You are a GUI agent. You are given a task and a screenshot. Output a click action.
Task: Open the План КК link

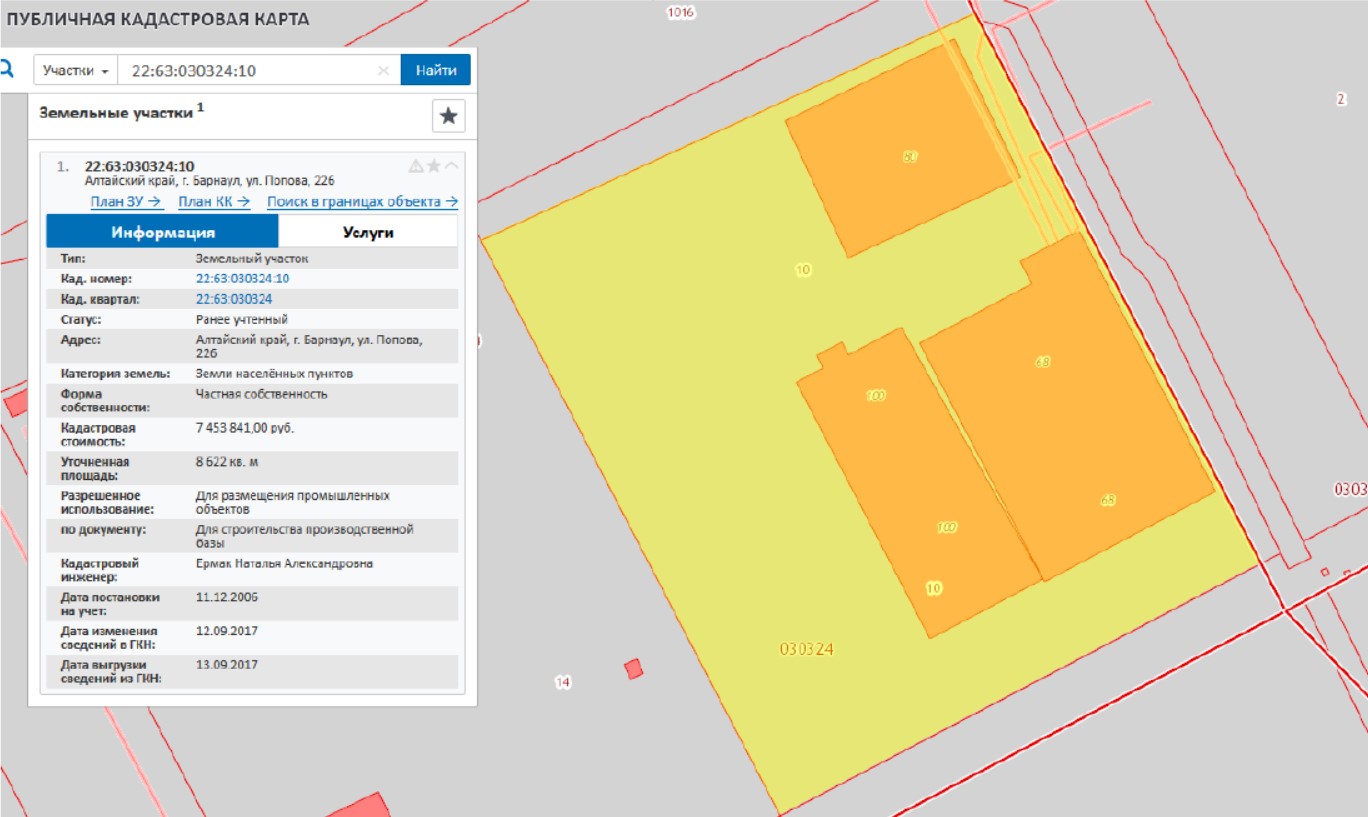pos(213,202)
